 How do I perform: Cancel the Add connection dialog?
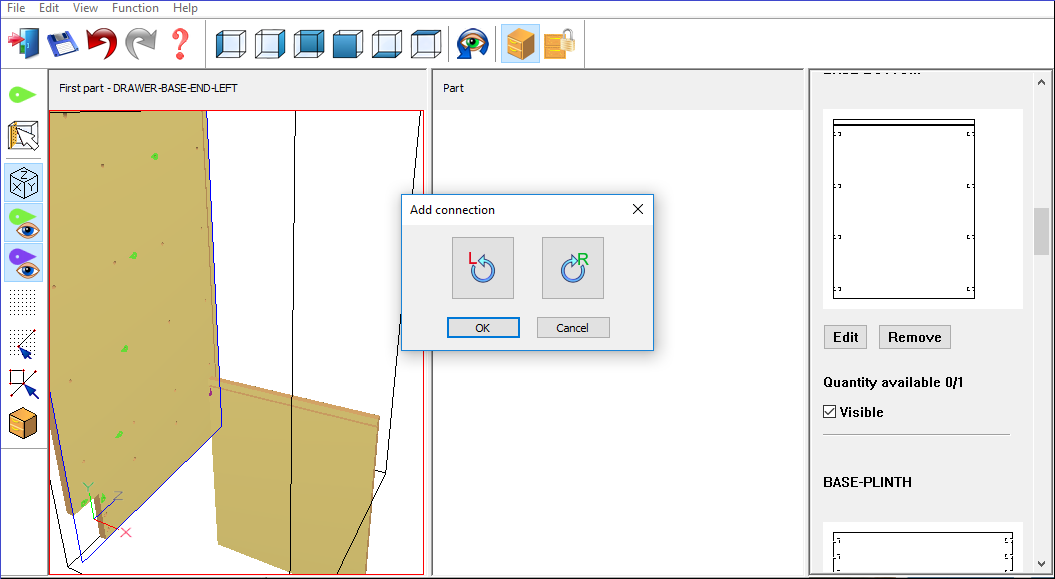coord(573,327)
